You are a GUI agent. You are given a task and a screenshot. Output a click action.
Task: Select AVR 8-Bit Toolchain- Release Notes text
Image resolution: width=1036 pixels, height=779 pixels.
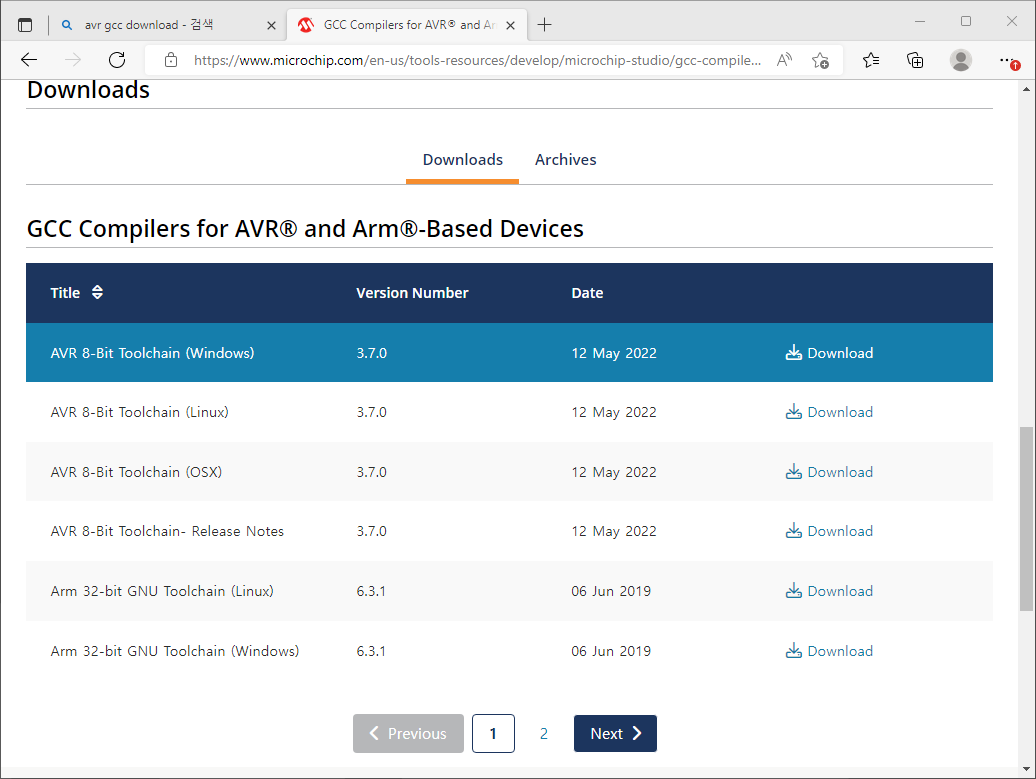[x=167, y=531]
